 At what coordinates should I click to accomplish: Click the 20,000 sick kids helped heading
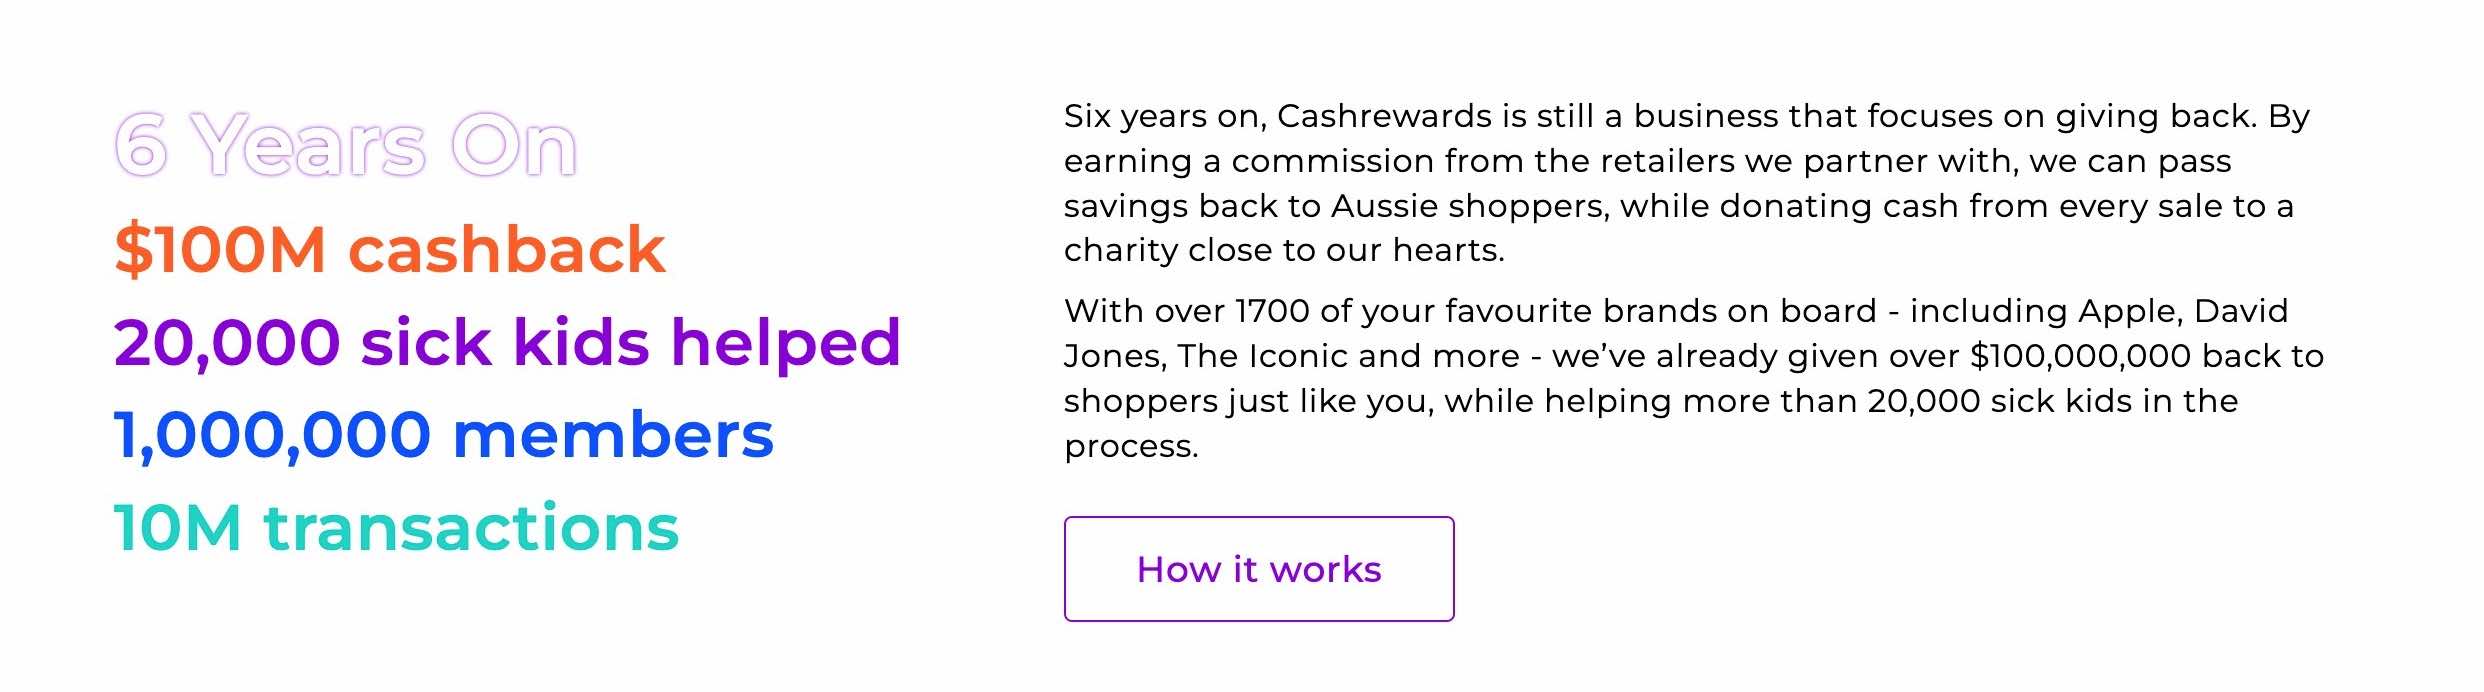pos(507,343)
